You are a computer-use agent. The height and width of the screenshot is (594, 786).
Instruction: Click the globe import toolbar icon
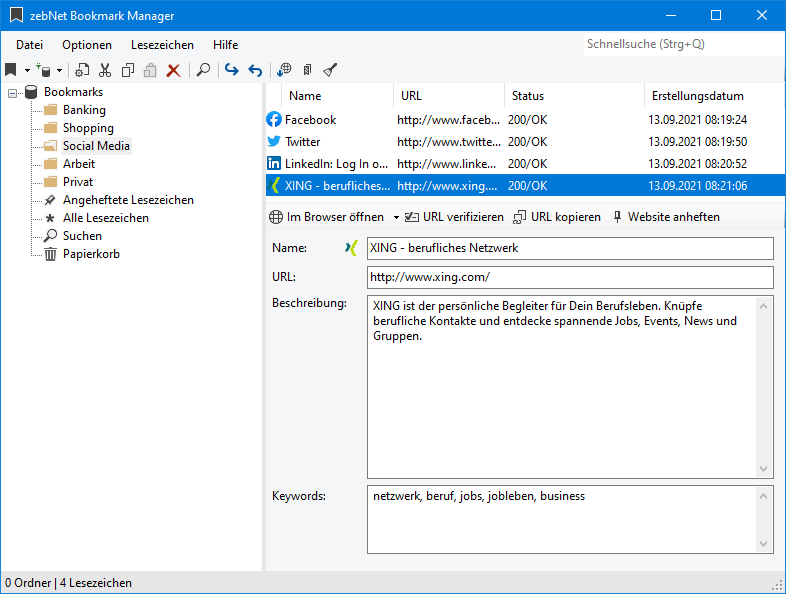[284, 70]
